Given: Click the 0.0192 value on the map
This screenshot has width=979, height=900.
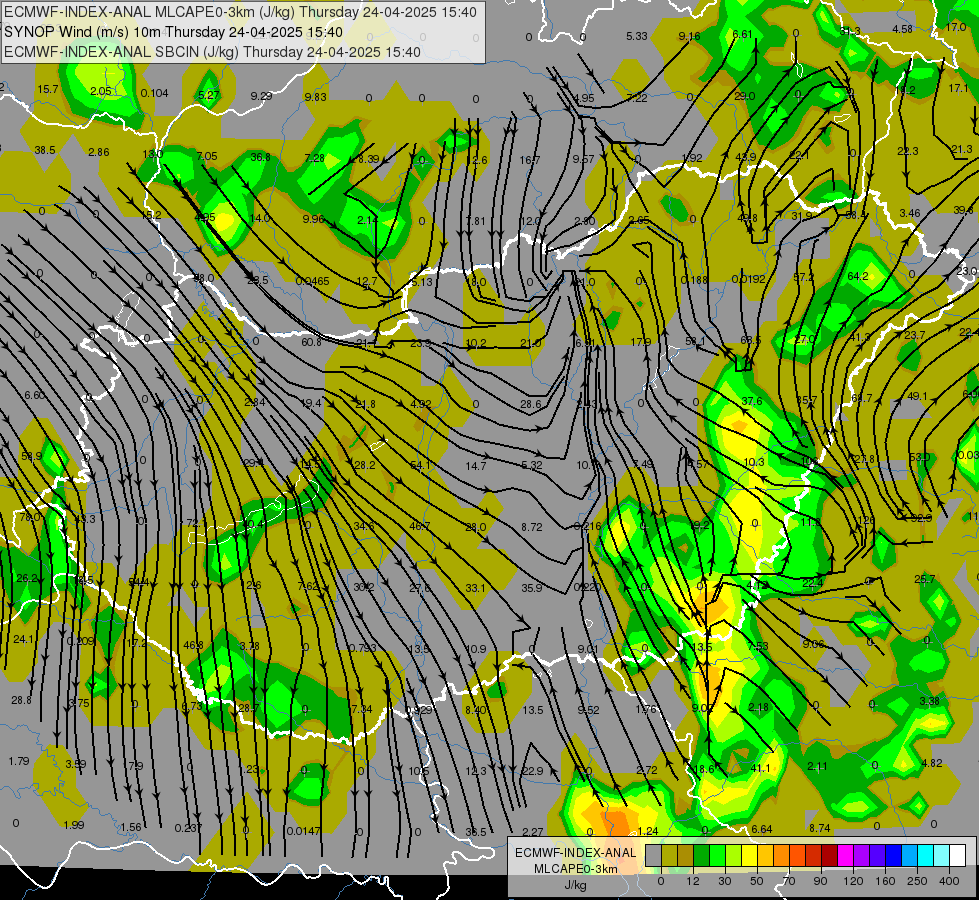Looking at the screenshot, I should (x=748, y=279).
